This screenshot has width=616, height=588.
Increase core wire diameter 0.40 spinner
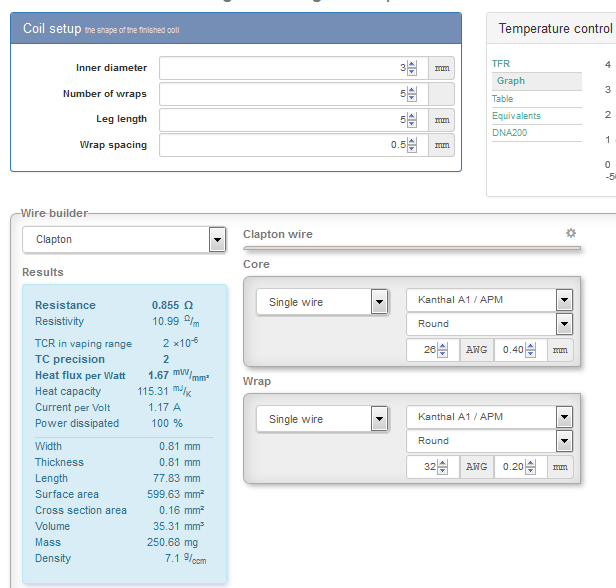click(530, 346)
